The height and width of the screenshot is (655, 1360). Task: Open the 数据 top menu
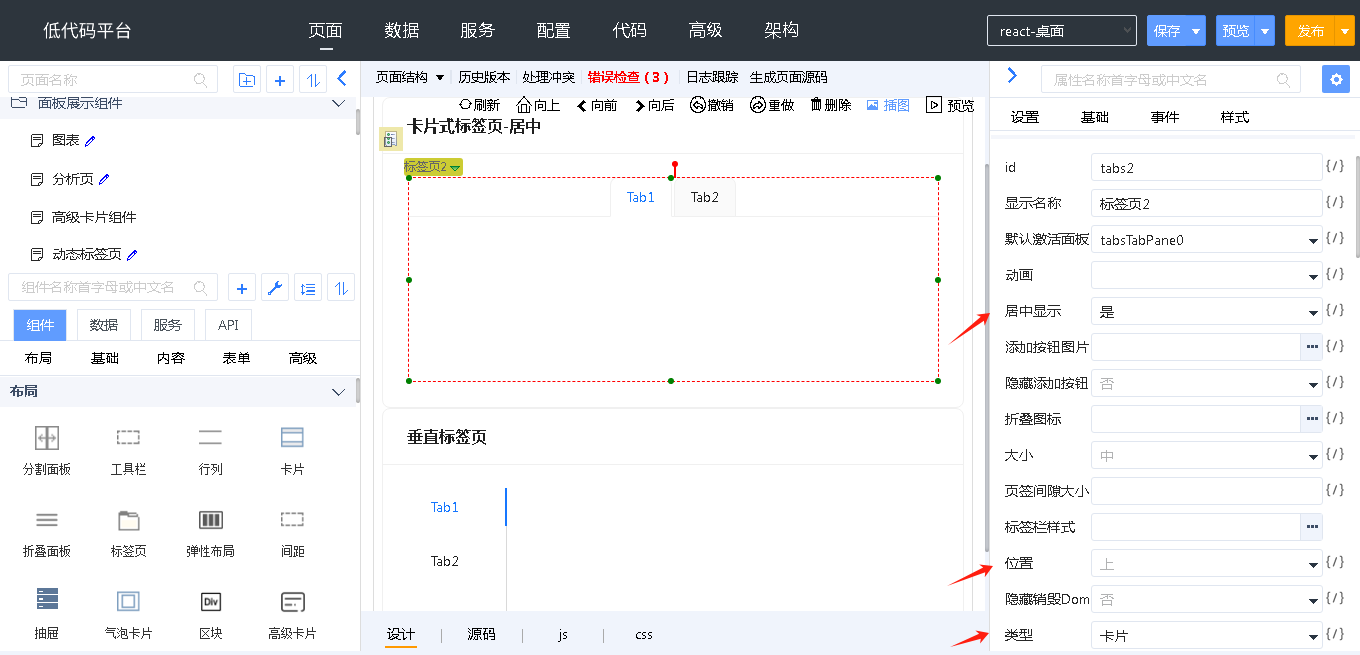tap(402, 30)
